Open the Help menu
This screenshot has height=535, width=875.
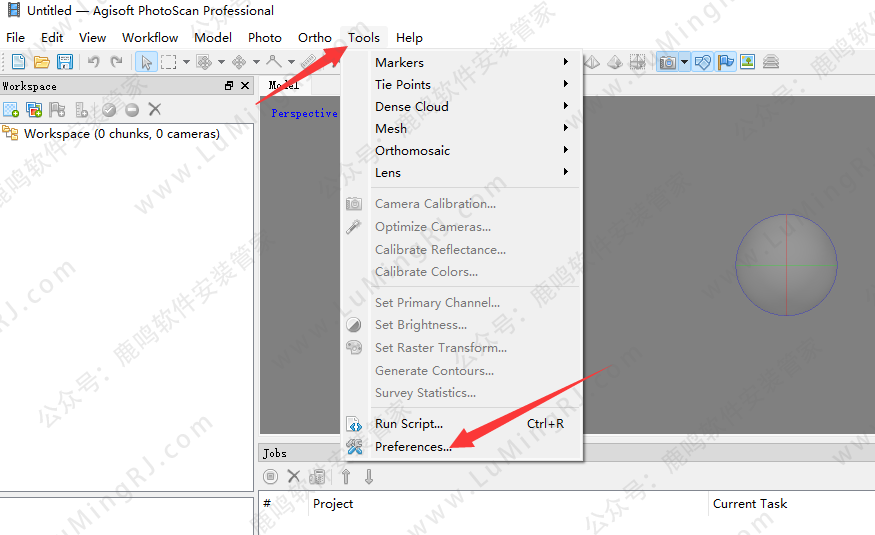(409, 37)
